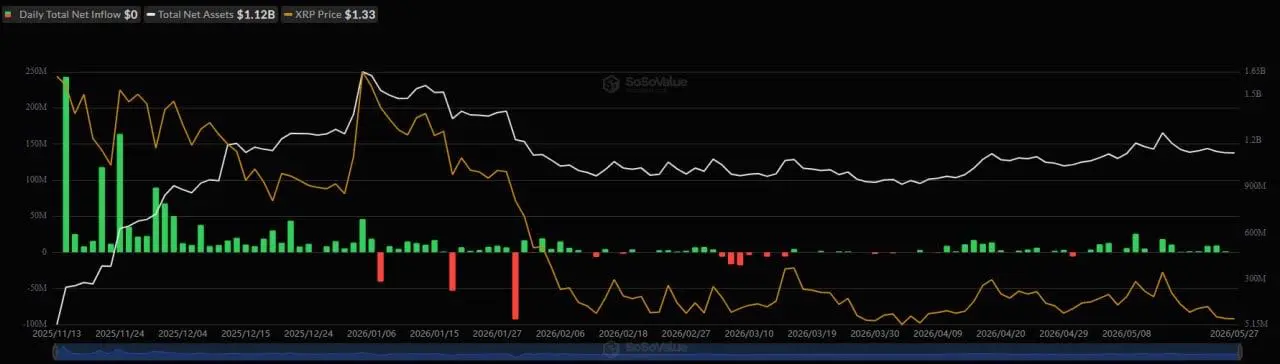
Task: Click the x-axis date label 2025/12/15
Action: pos(245,333)
